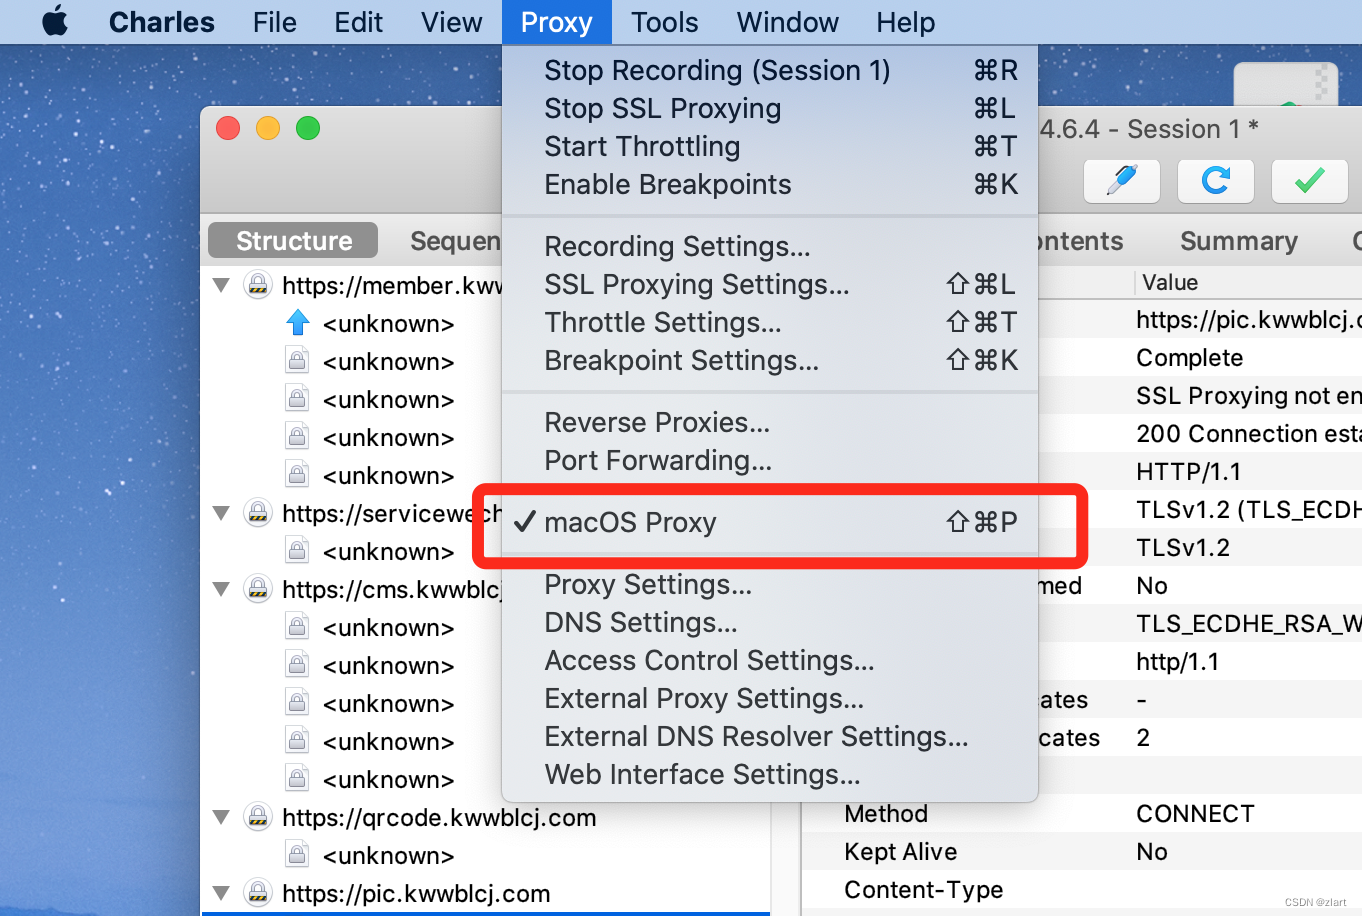The height and width of the screenshot is (916, 1362).
Task: Open Port Forwarding...
Action: (770, 460)
